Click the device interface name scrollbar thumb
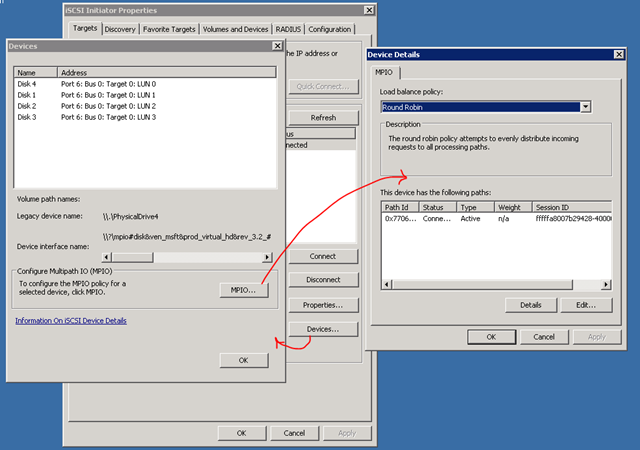The height and width of the screenshot is (450, 640). (x=132, y=257)
